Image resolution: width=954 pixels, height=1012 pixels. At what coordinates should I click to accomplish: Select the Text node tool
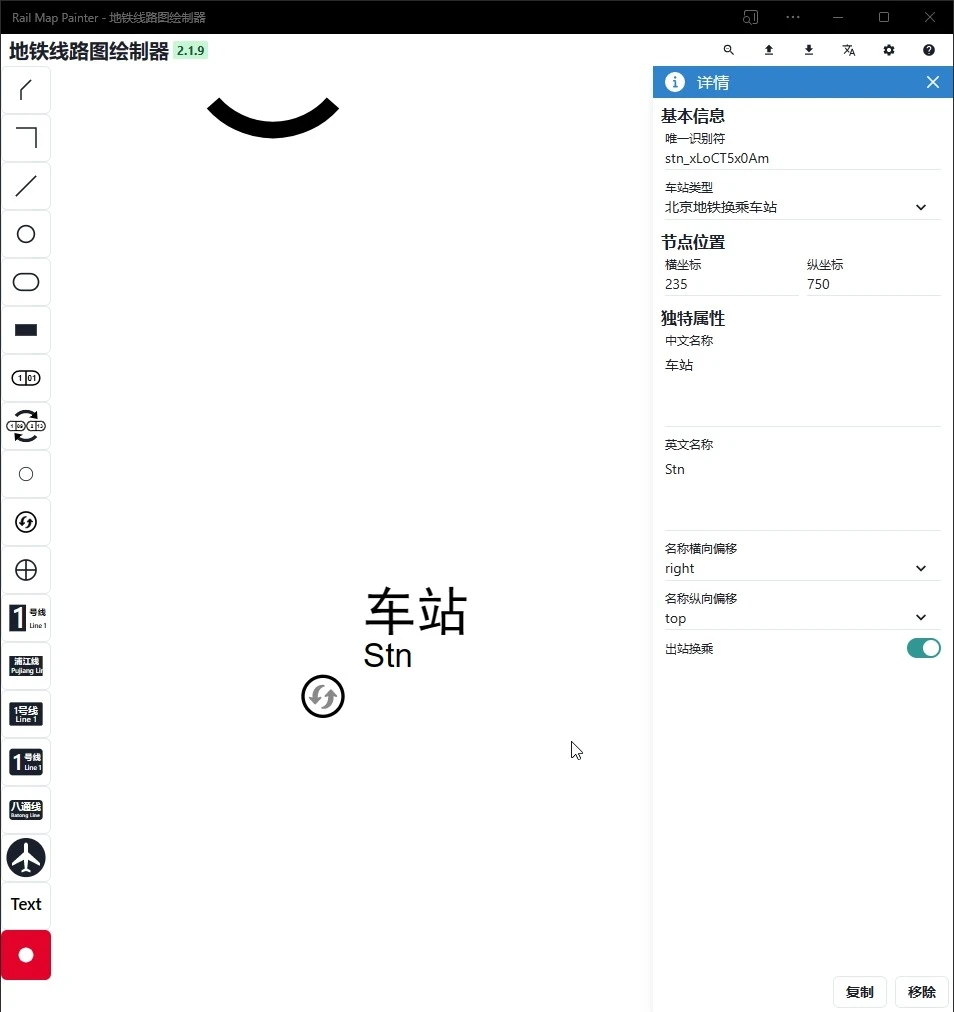[26, 904]
